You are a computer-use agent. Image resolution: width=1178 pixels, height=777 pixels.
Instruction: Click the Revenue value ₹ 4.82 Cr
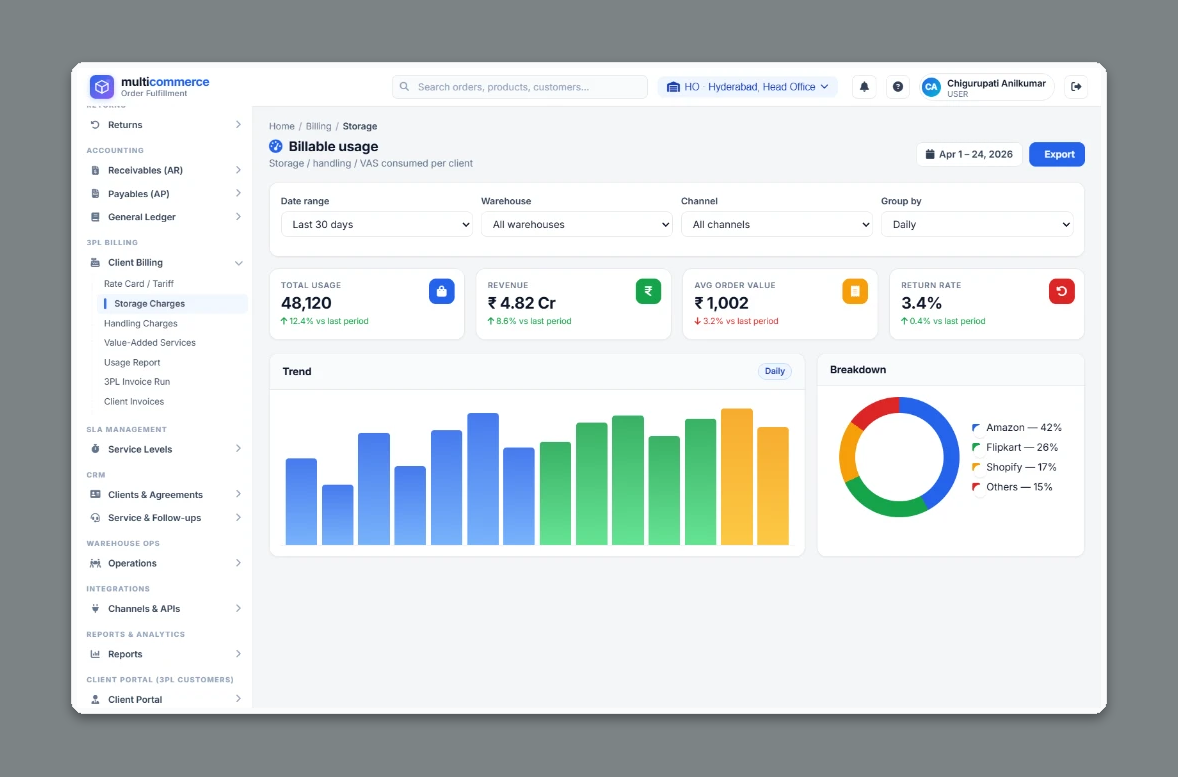(x=521, y=303)
